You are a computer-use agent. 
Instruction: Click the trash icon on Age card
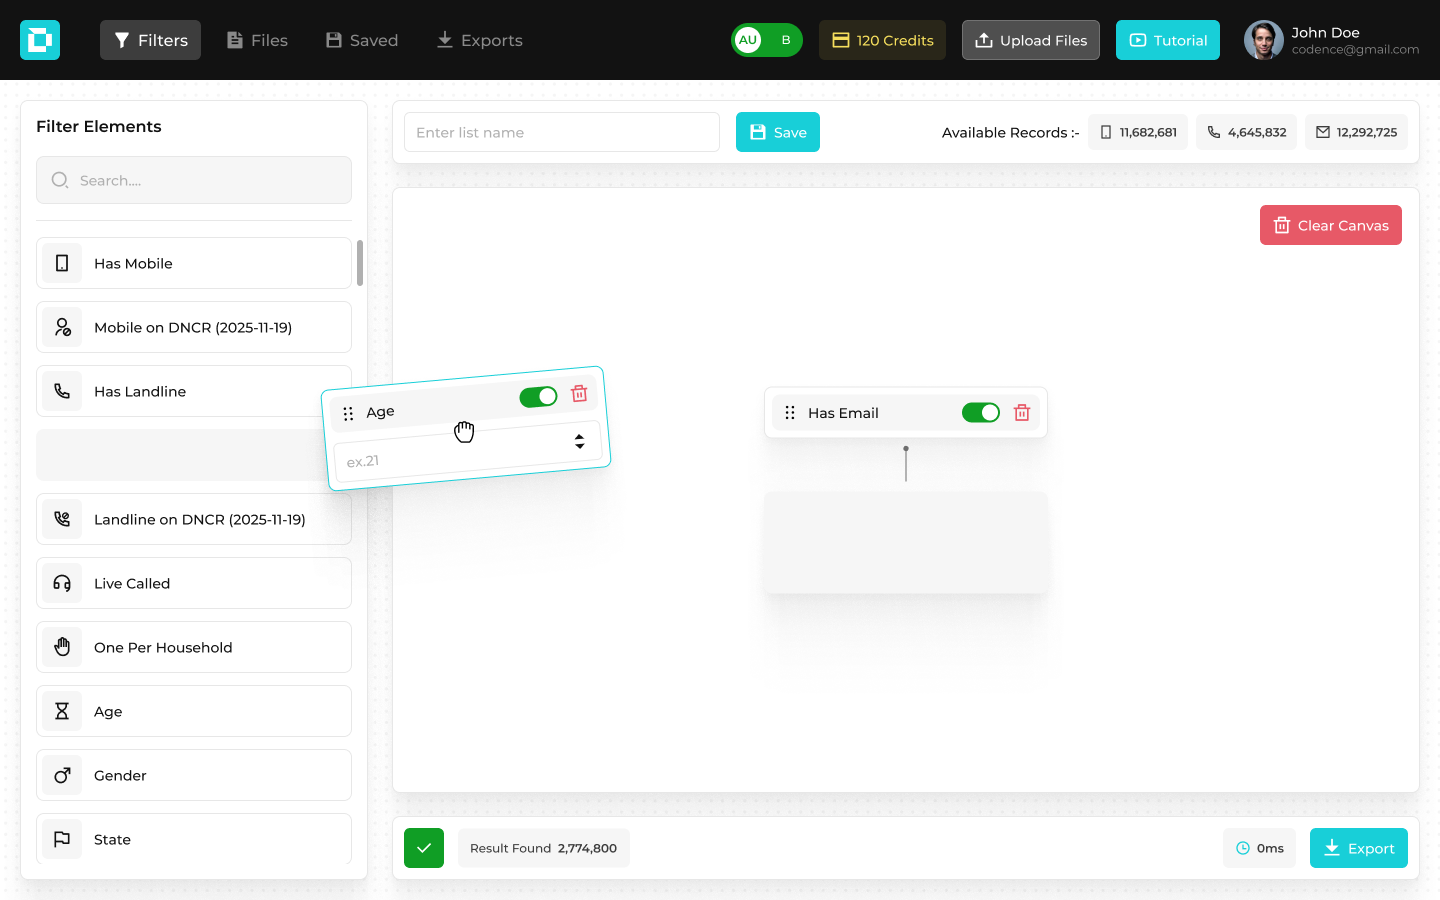pos(579,394)
